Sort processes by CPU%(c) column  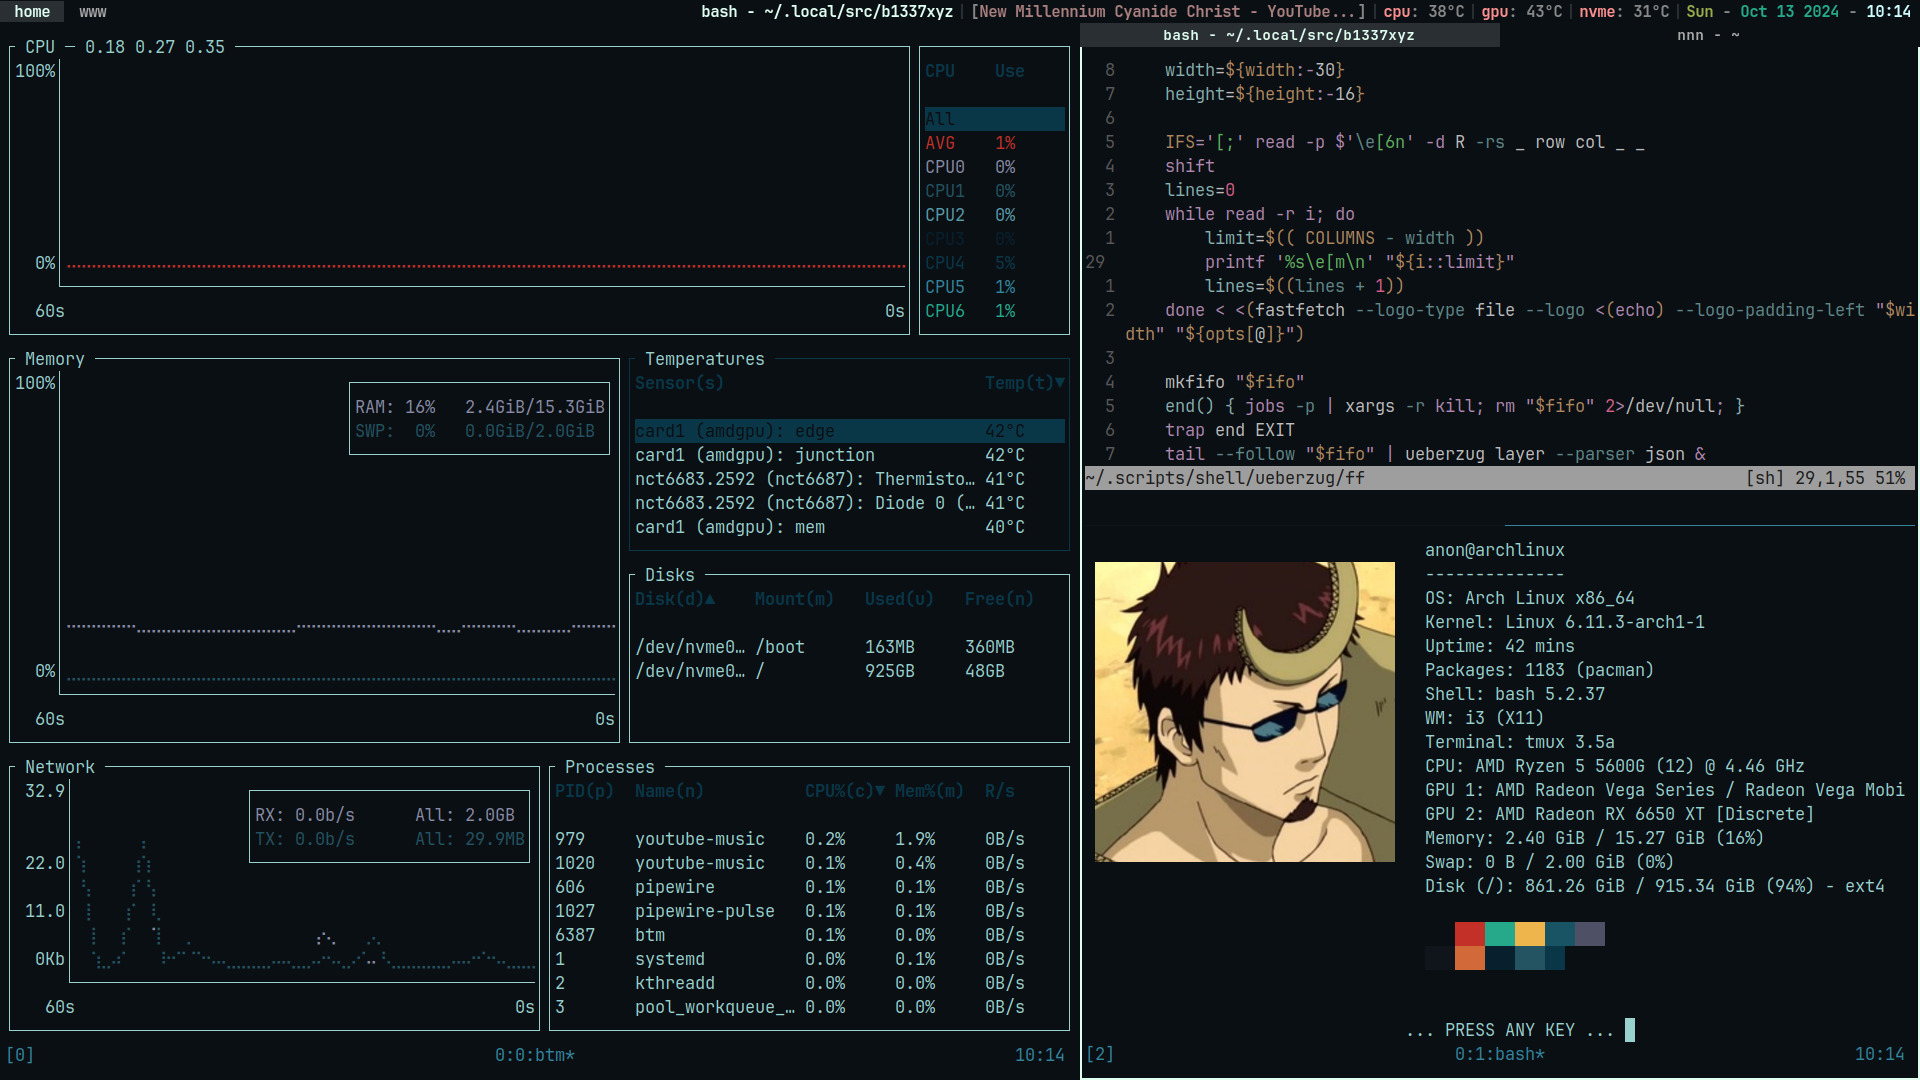tap(845, 791)
